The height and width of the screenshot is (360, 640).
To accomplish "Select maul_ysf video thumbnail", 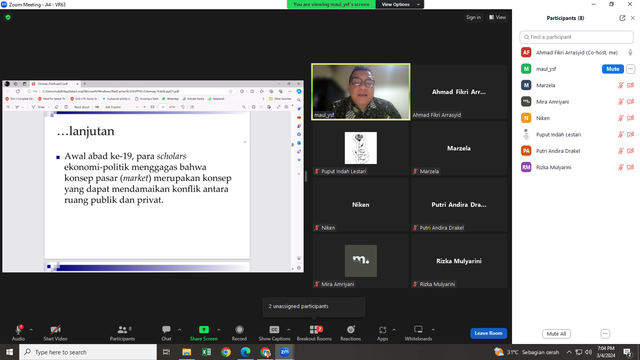I will coord(361,91).
